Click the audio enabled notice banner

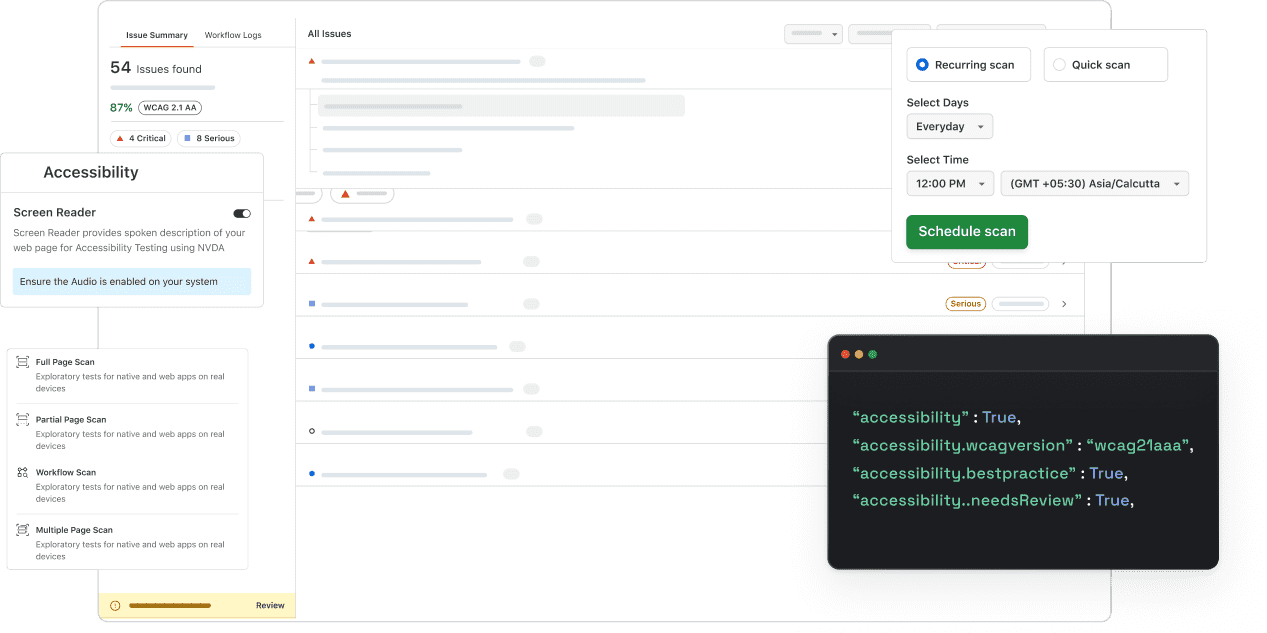[132, 282]
